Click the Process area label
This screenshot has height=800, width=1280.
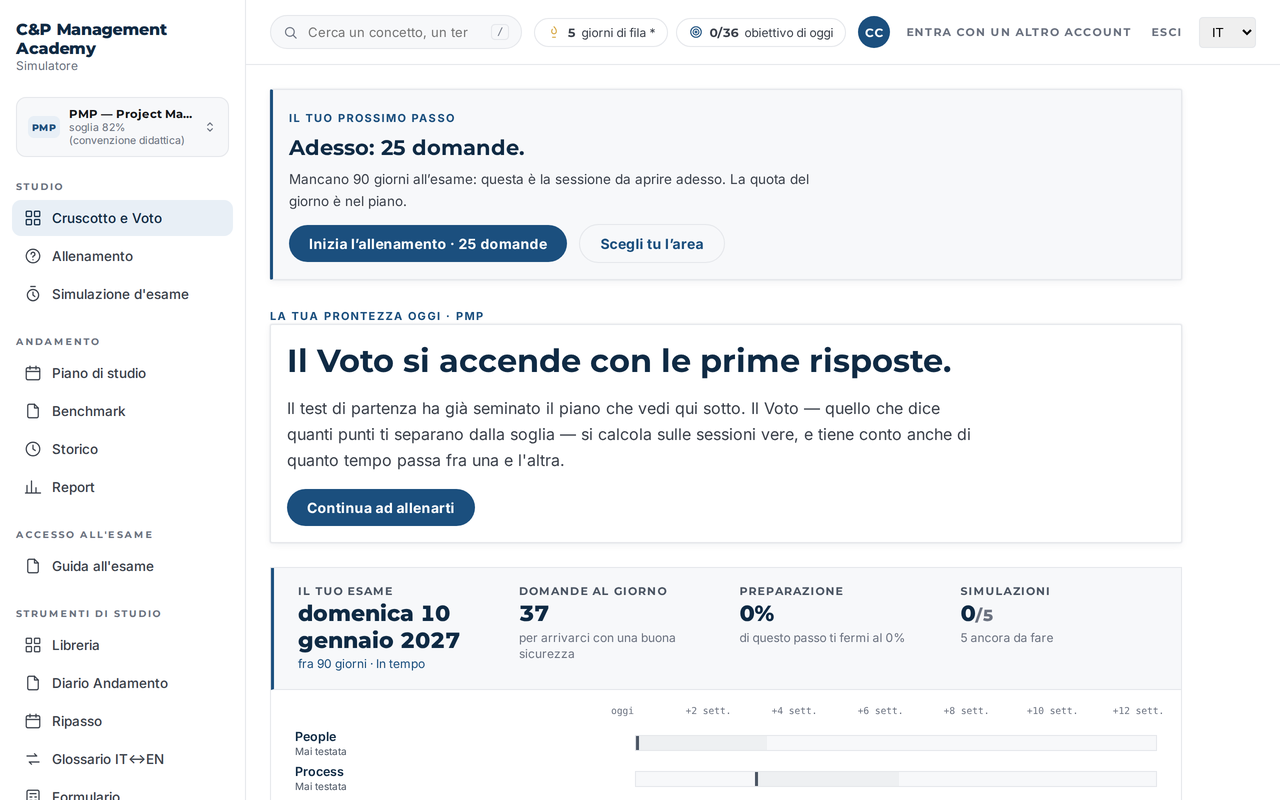click(319, 772)
